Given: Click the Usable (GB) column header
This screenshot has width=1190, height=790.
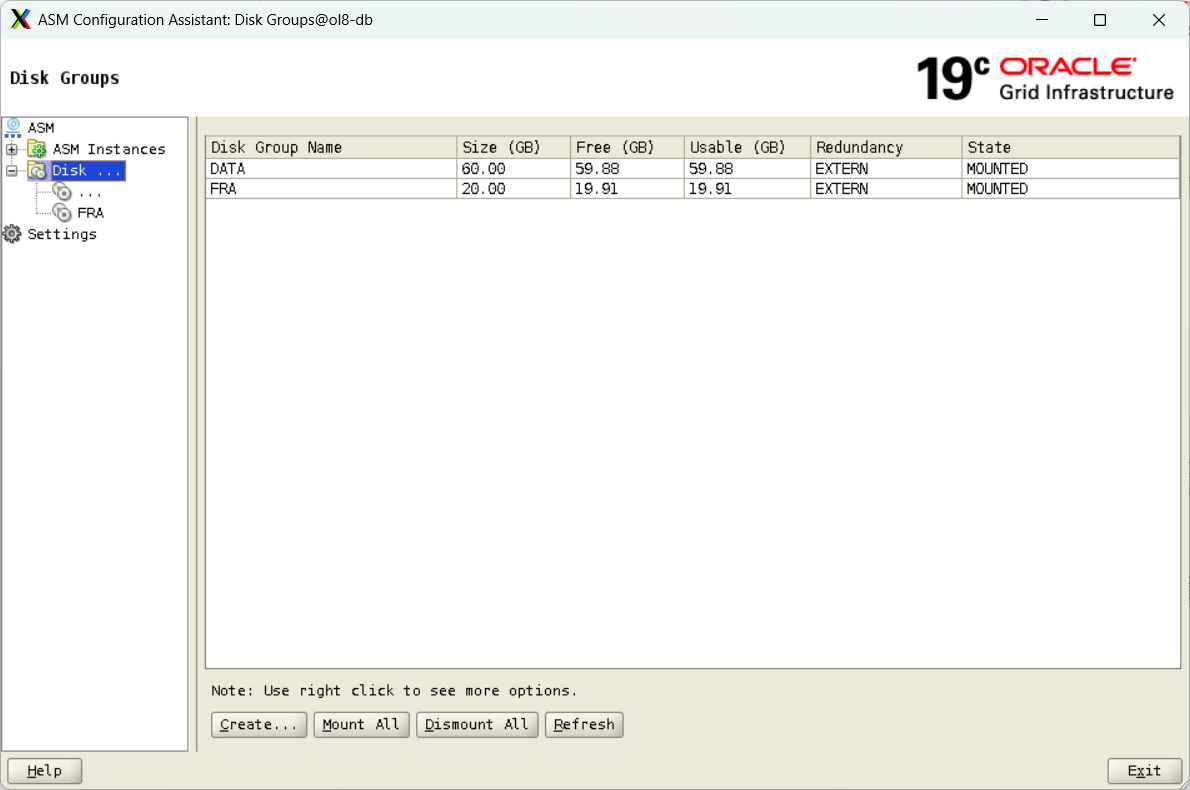Looking at the screenshot, I should click(748, 147).
